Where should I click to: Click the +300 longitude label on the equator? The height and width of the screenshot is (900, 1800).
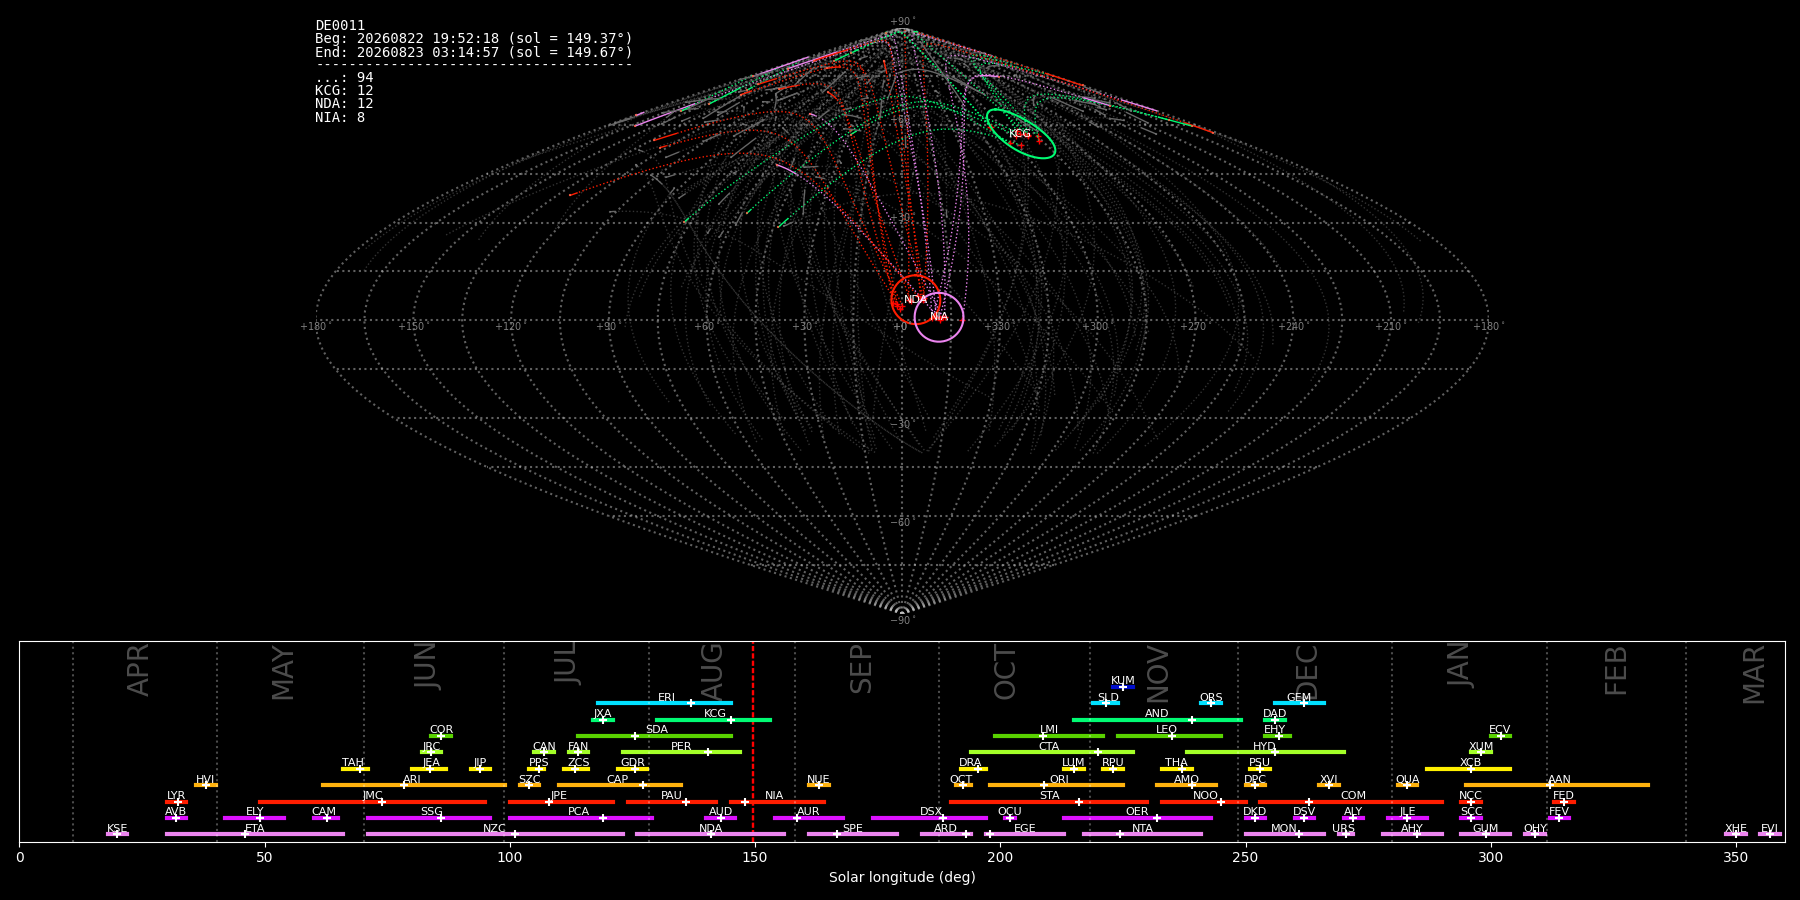click(x=1095, y=327)
